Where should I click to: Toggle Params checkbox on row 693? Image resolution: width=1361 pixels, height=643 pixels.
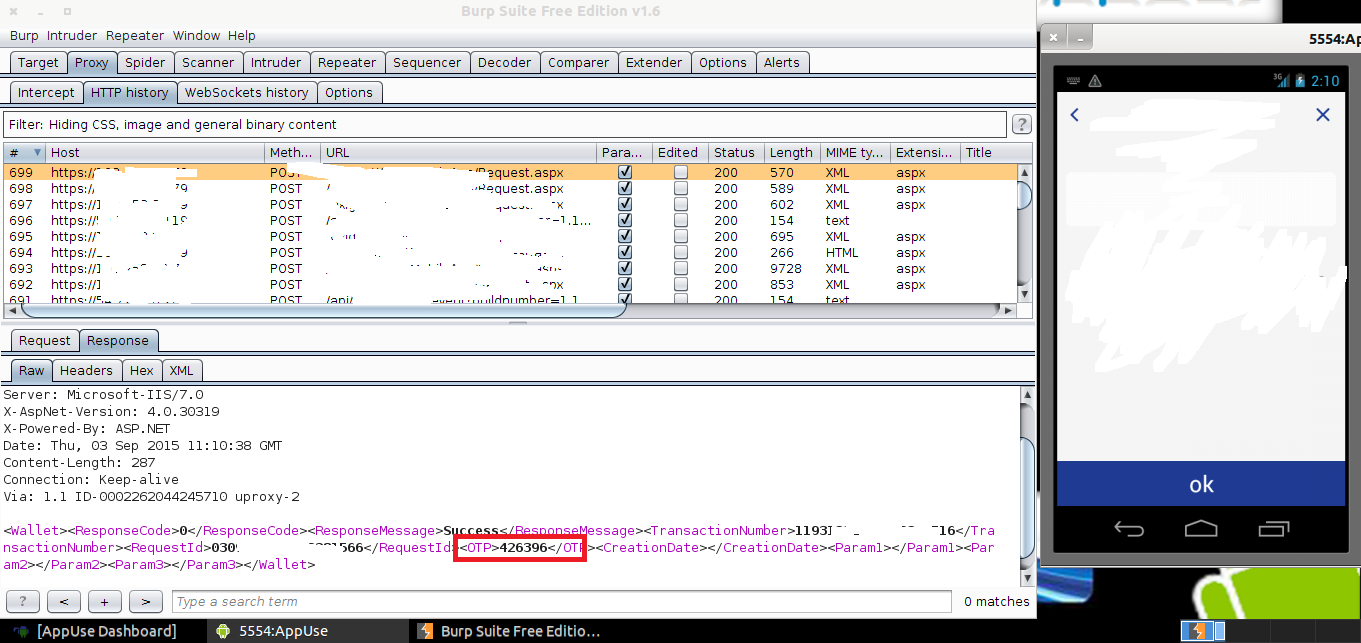click(625, 268)
